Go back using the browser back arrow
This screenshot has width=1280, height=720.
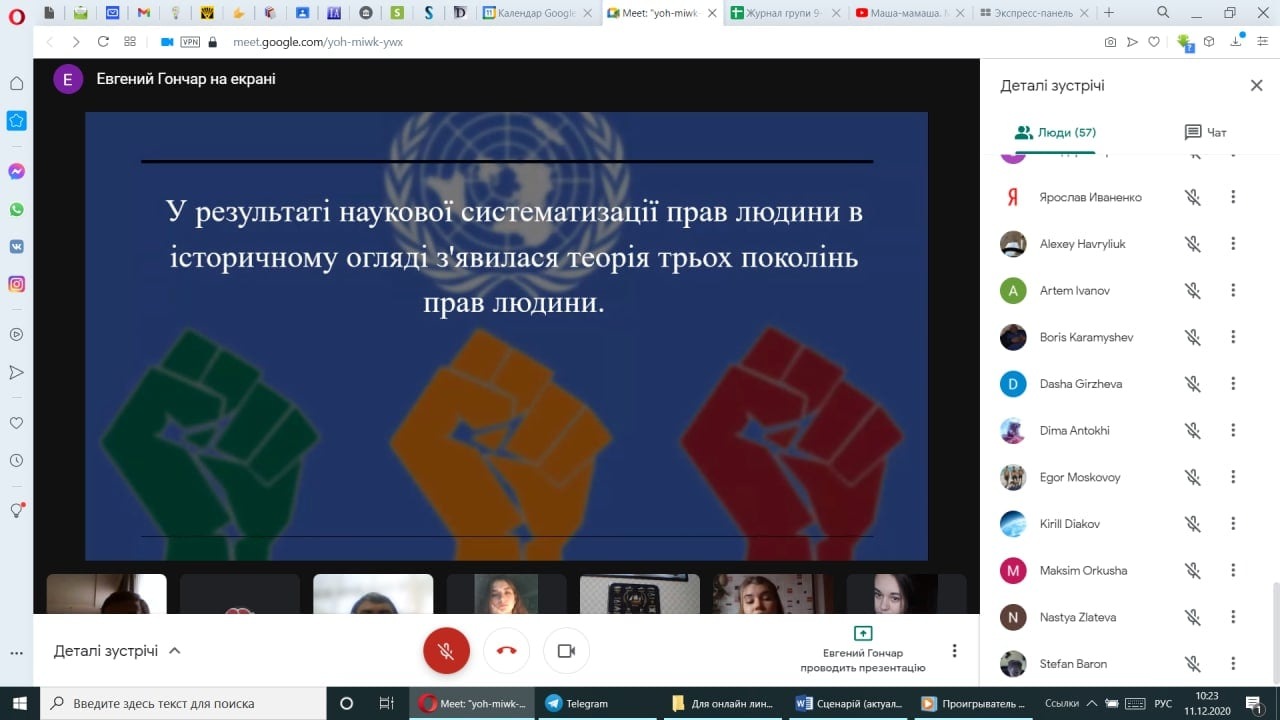pyautogui.click(x=50, y=42)
